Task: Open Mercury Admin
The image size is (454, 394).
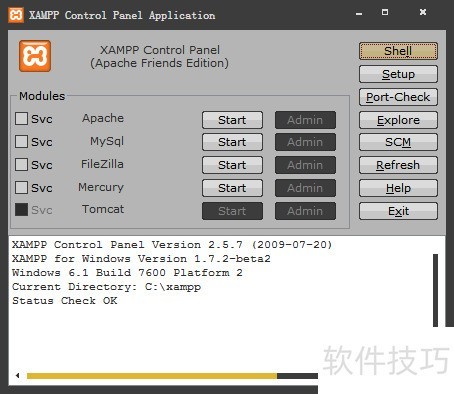Action: click(305, 188)
